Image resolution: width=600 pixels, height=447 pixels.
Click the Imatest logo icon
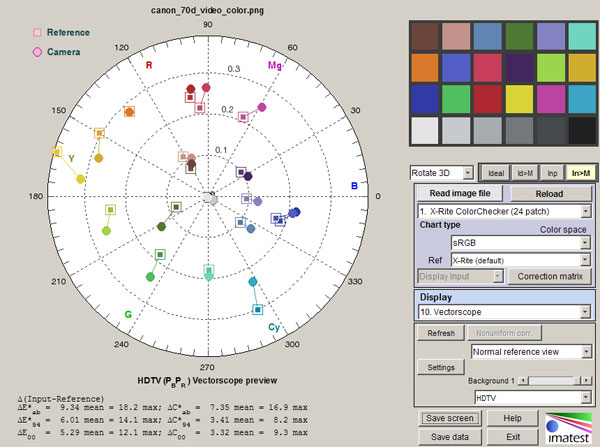coord(568,428)
